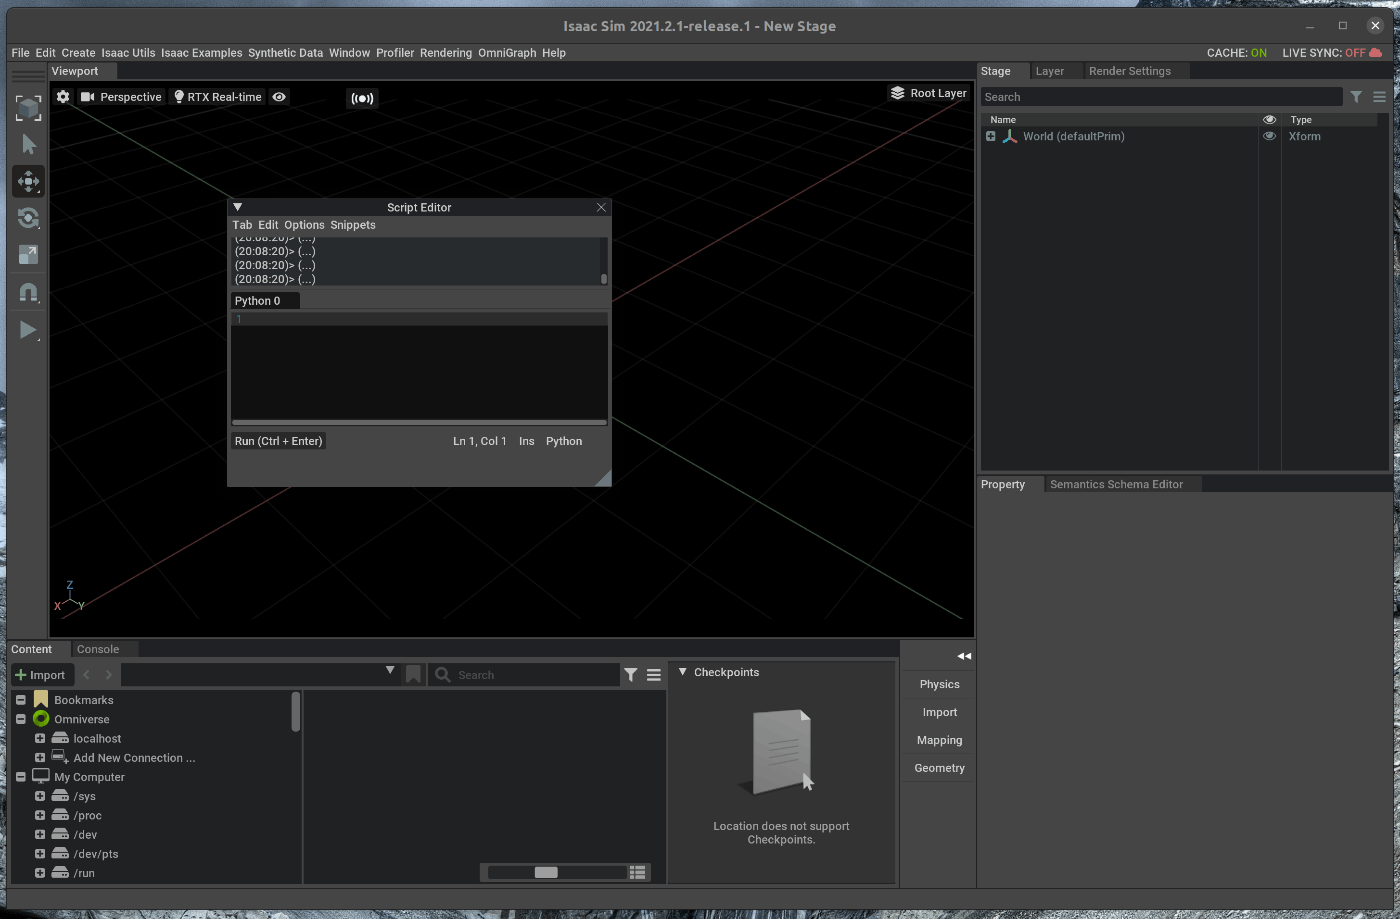1400x919 pixels.
Task: Select the Rotate tool
Action: (x=28, y=218)
